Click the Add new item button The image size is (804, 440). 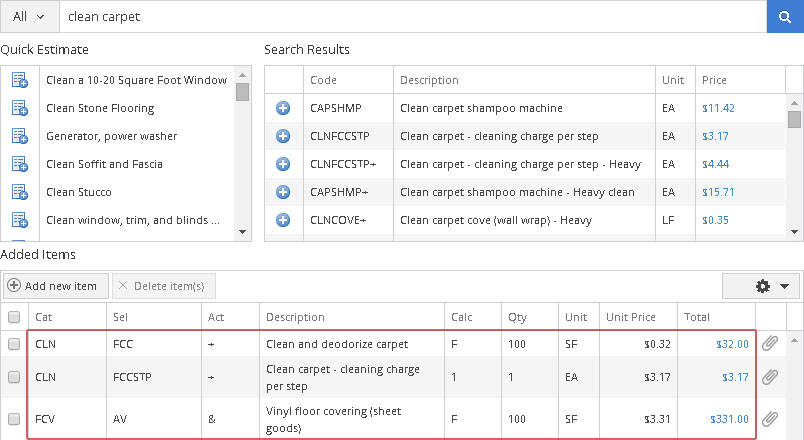tap(55, 286)
